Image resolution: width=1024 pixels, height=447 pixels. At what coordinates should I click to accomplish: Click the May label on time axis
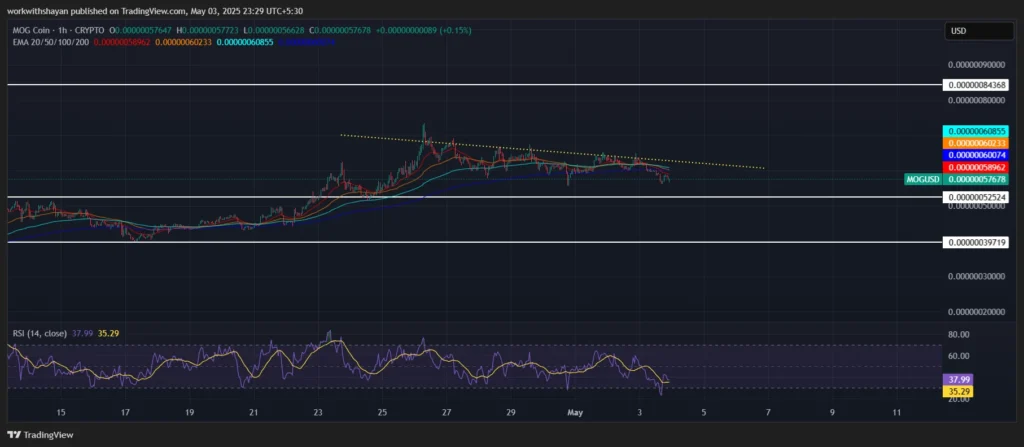[x=575, y=412]
